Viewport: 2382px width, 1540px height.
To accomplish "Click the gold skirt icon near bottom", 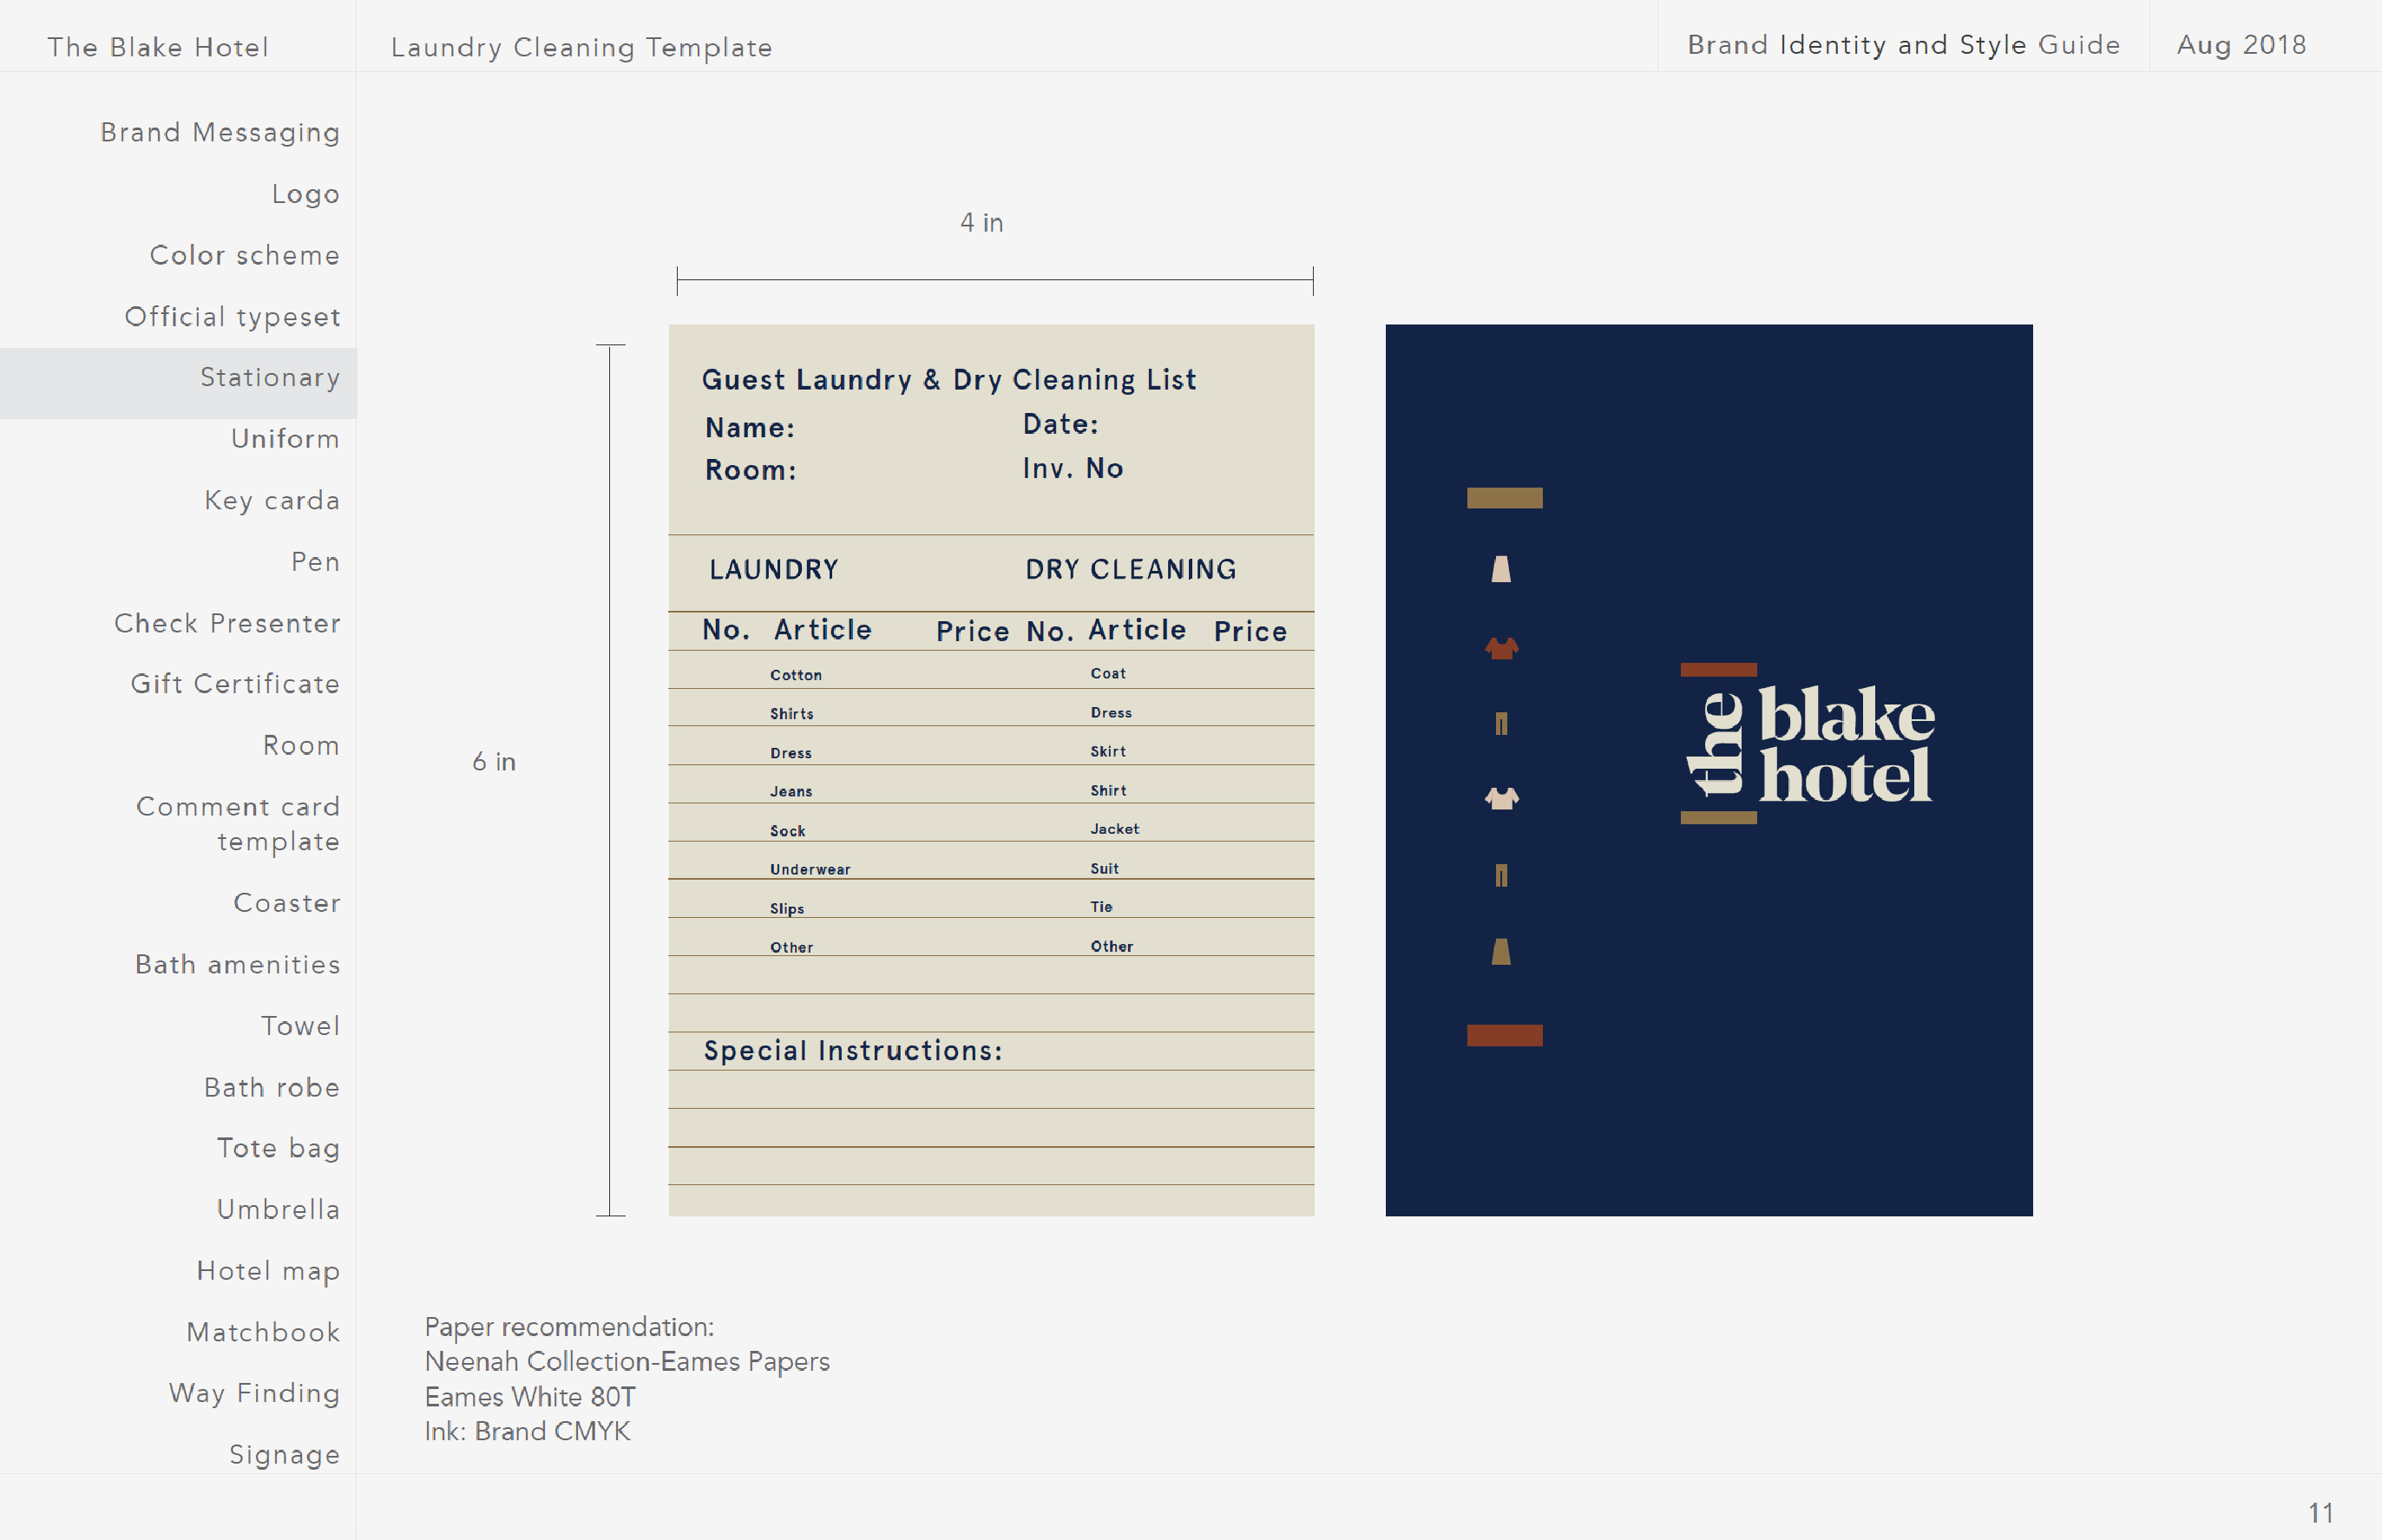I will point(1501,951).
